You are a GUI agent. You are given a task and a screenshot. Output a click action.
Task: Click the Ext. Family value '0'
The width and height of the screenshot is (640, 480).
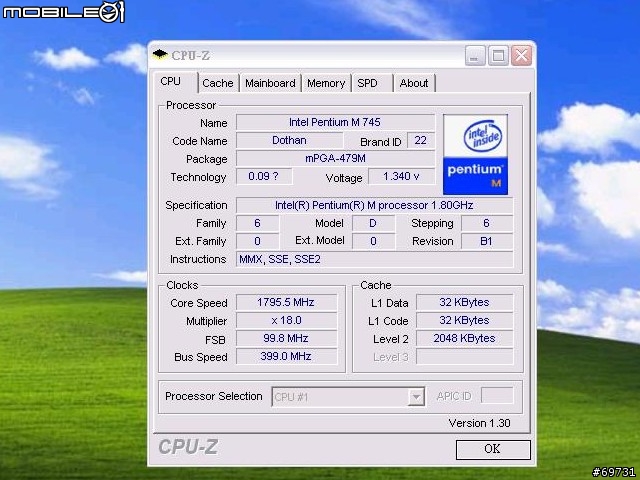pyautogui.click(x=257, y=241)
